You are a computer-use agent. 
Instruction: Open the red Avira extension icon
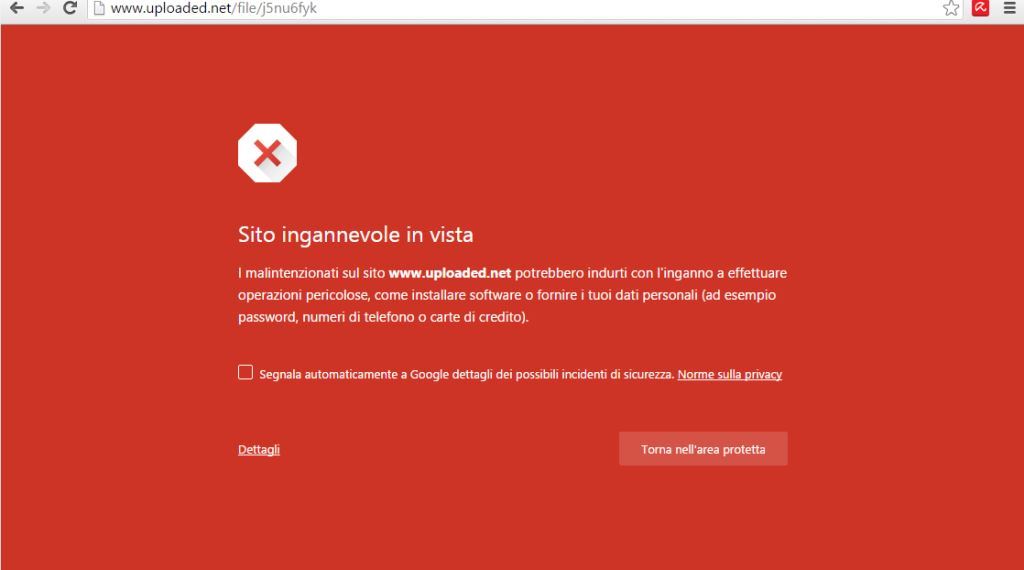(x=980, y=8)
